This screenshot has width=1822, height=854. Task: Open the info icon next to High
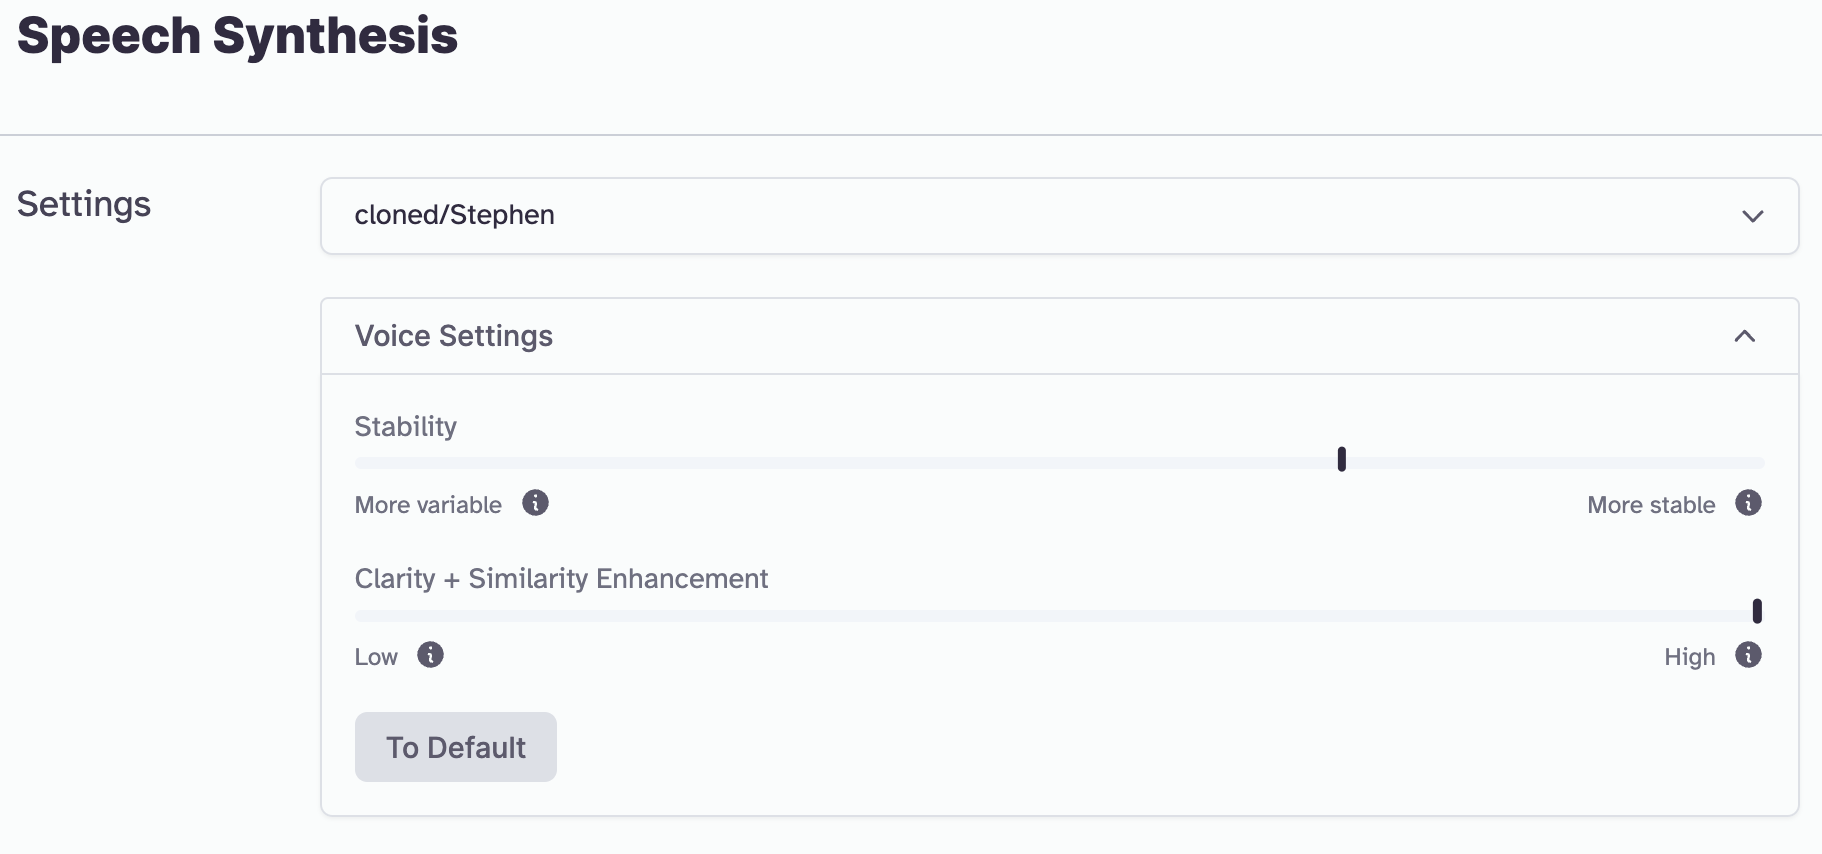click(x=1748, y=655)
